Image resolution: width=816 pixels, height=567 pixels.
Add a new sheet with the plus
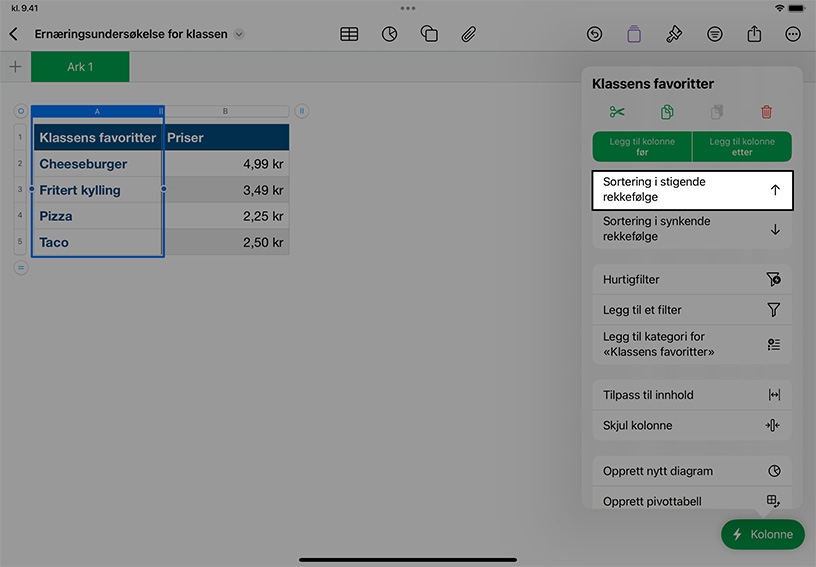click(x=16, y=67)
